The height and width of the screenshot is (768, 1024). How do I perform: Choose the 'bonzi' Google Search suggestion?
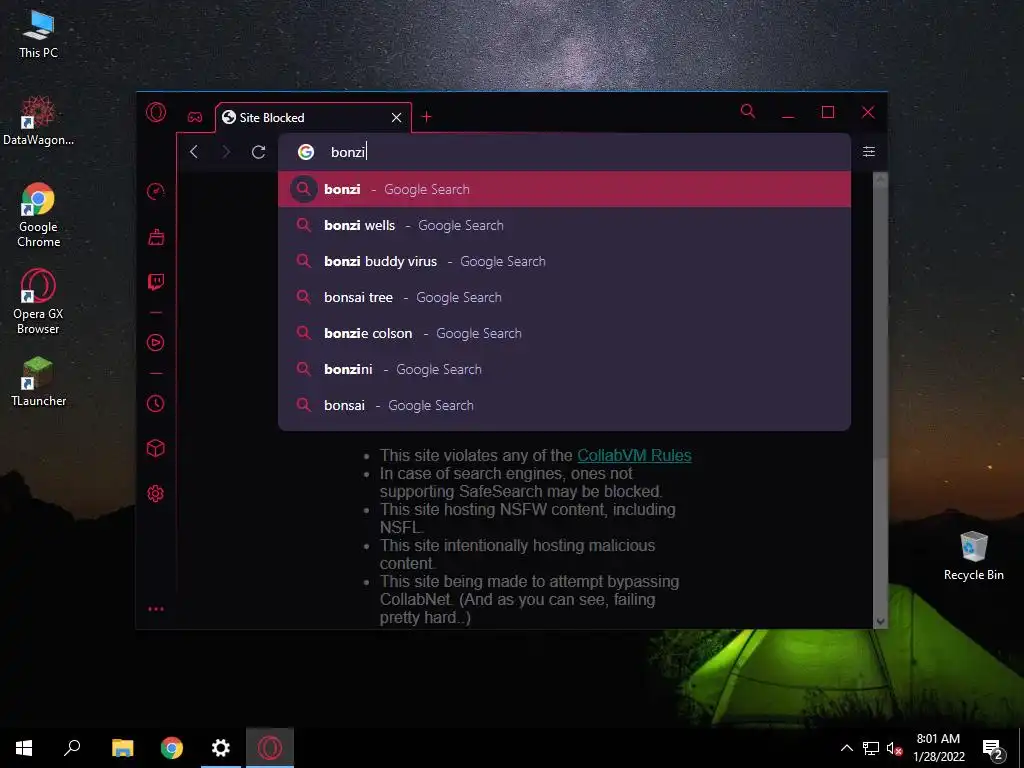pos(564,189)
